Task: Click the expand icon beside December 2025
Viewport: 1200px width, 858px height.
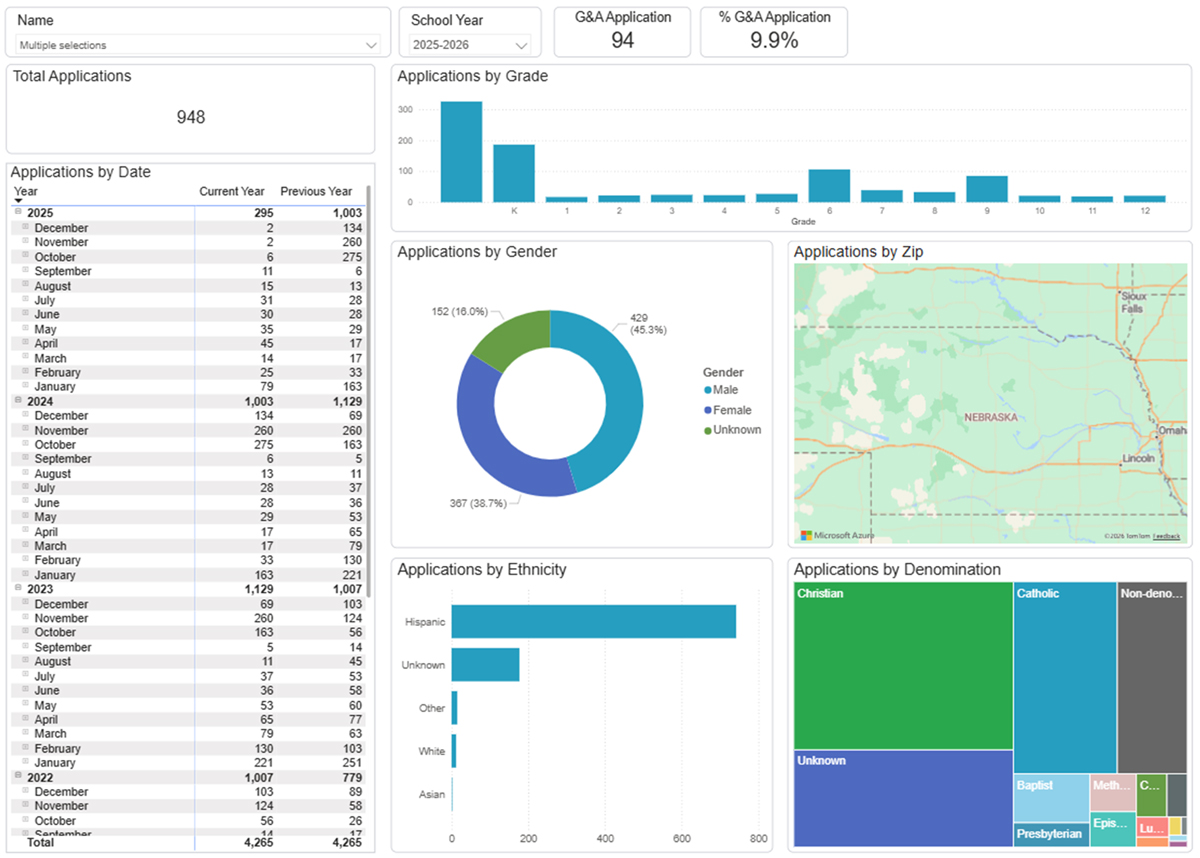Action: pyautogui.click(x=25, y=228)
